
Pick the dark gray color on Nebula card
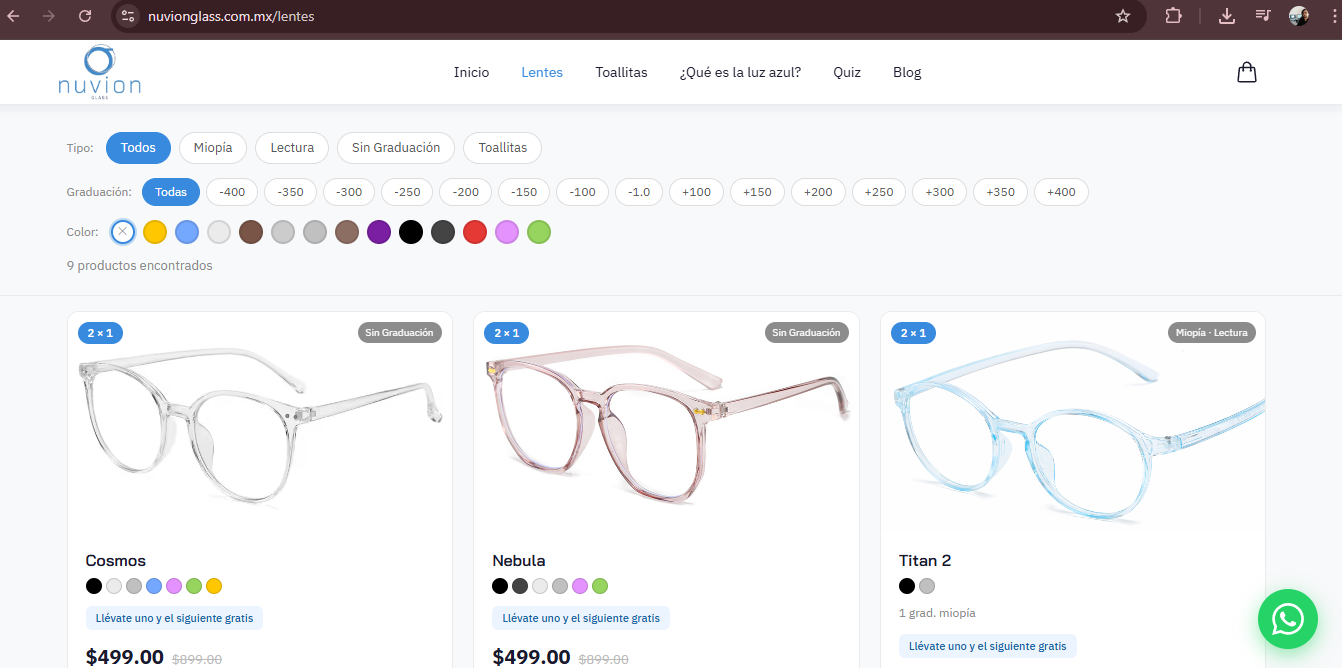[x=520, y=586]
